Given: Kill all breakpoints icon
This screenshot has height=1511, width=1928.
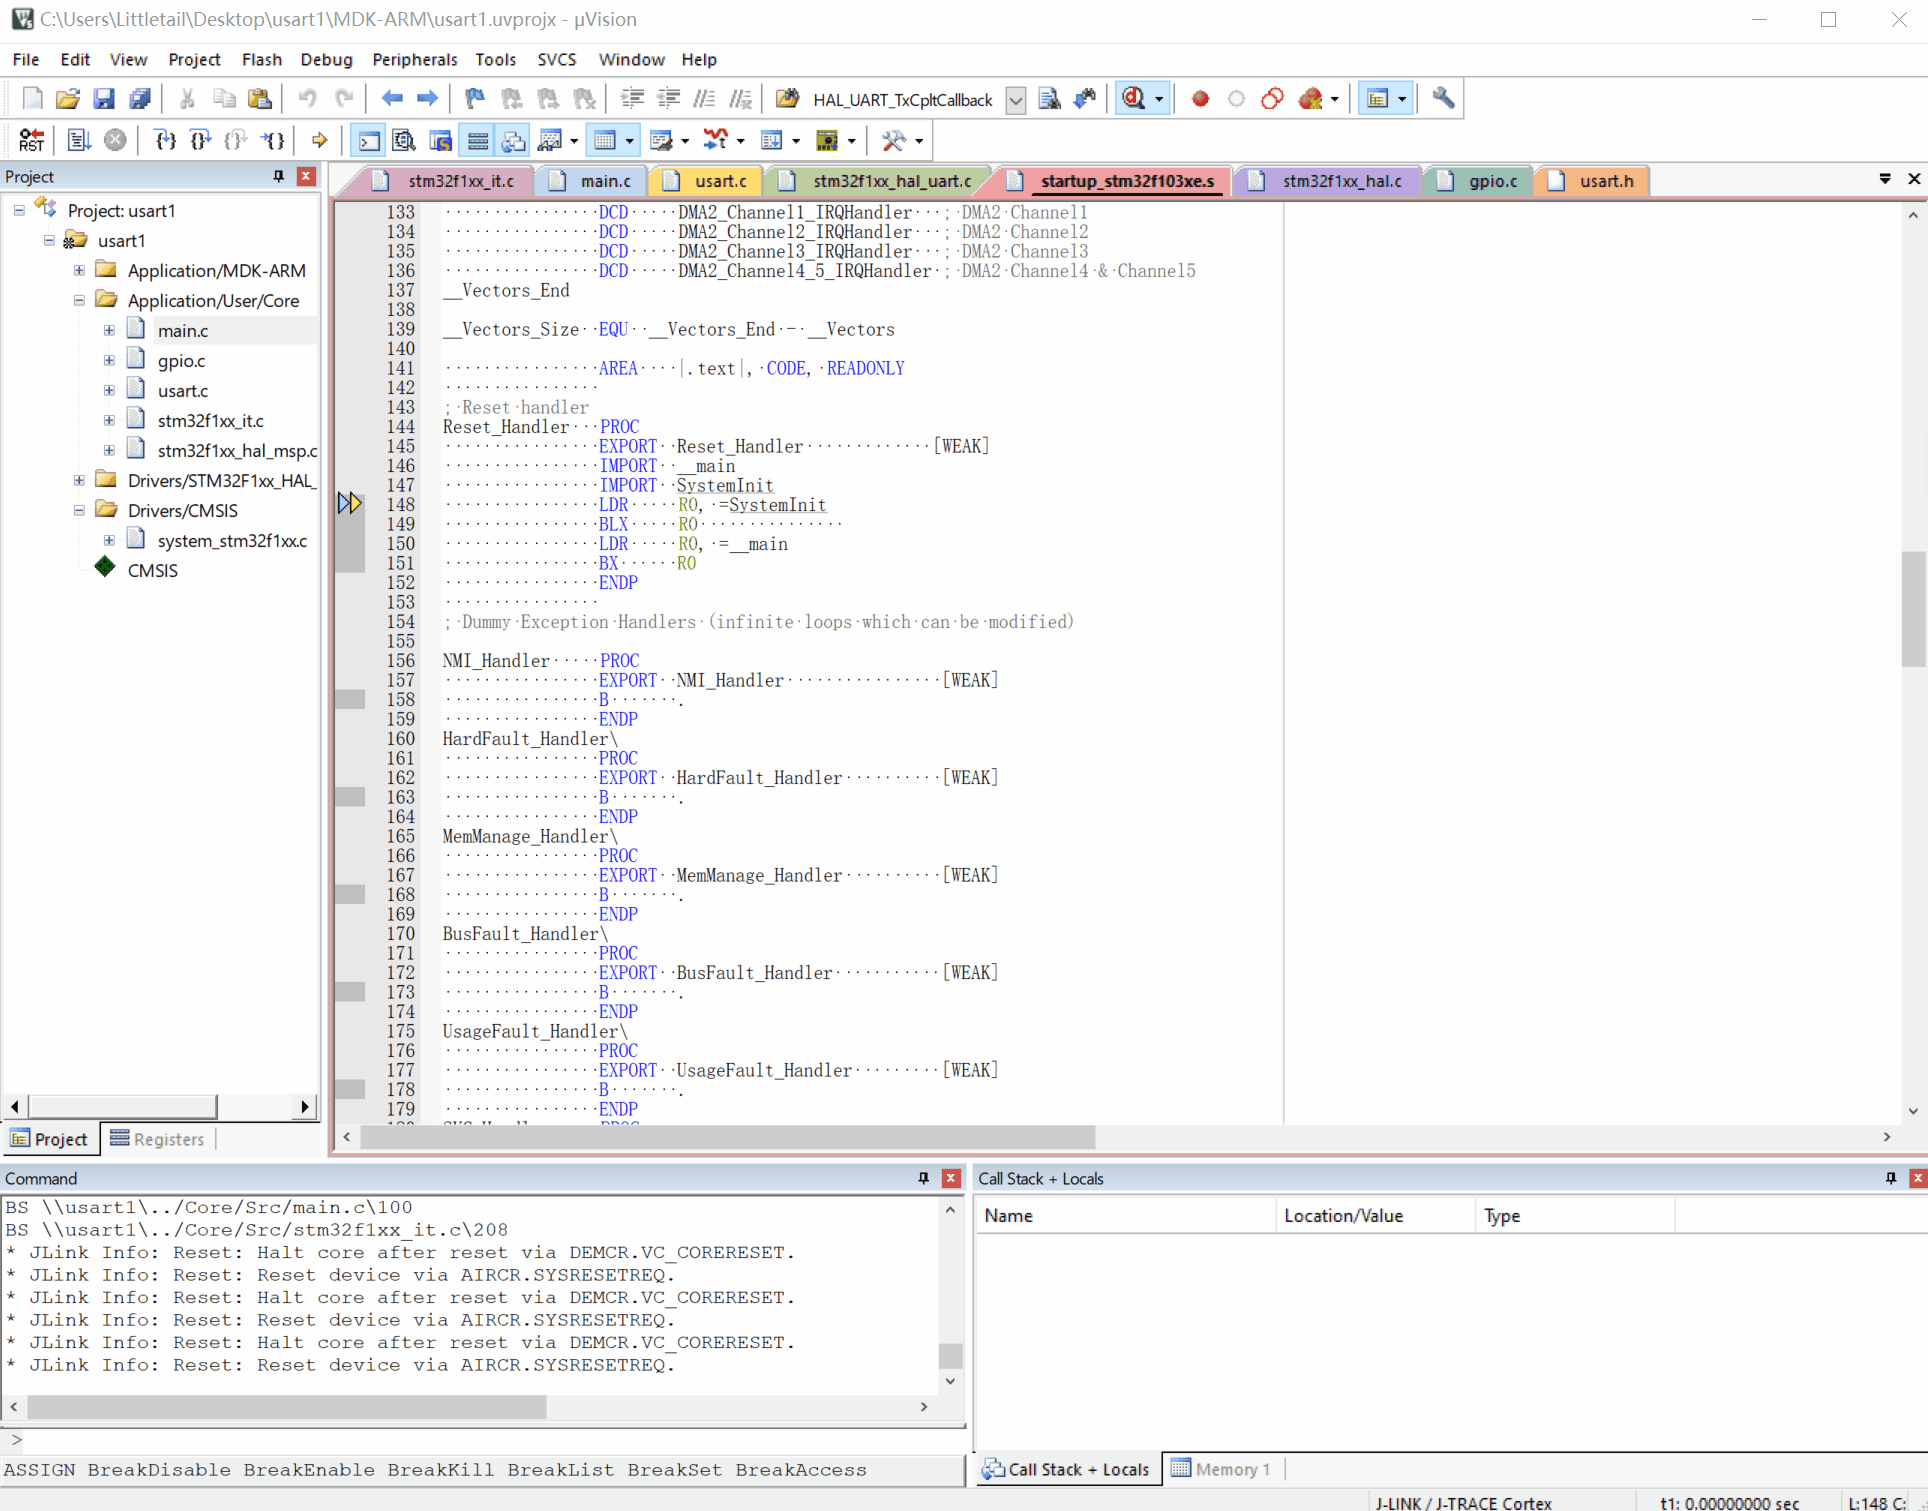Looking at the screenshot, I should pos(1310,98).
